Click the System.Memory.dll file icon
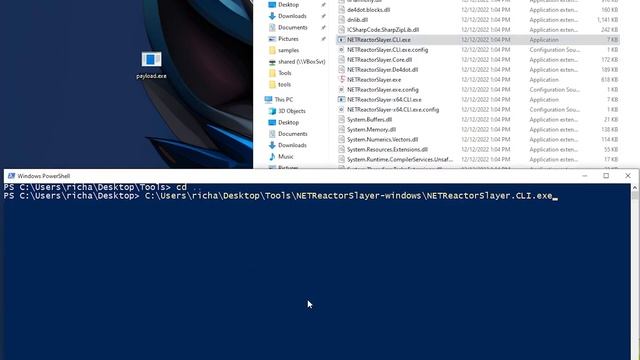The image size is (640, 360). click(x=342, y=129)
